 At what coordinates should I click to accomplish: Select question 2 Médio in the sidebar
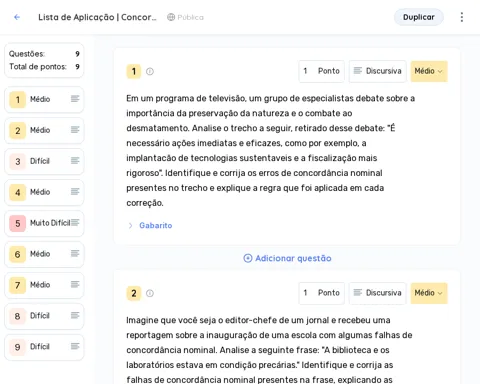pyautogui.click(x=44, y=130)
